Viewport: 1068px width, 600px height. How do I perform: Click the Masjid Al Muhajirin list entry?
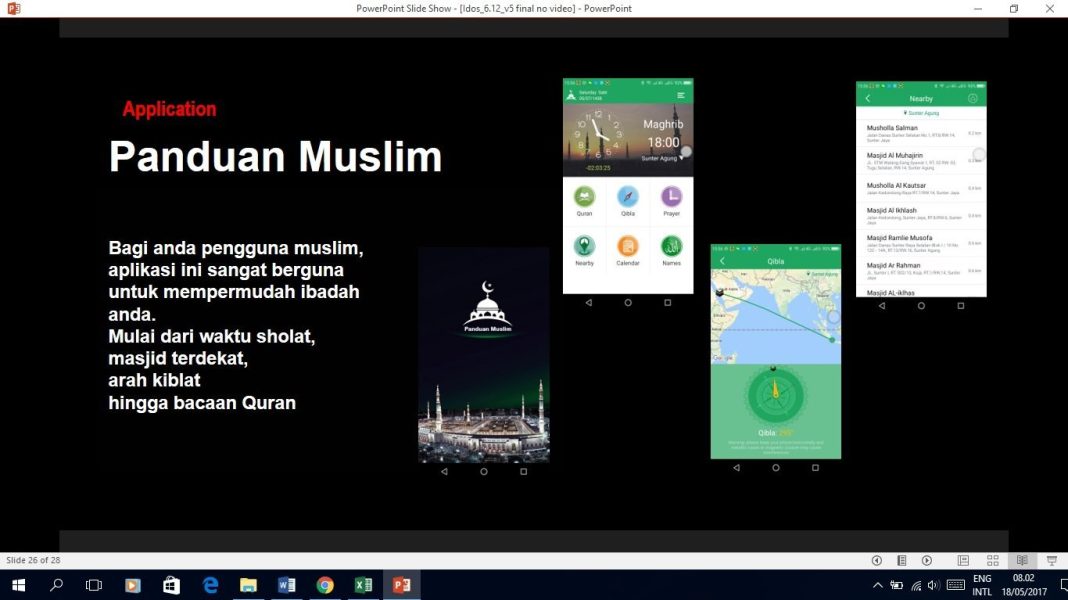click(921, 161)
